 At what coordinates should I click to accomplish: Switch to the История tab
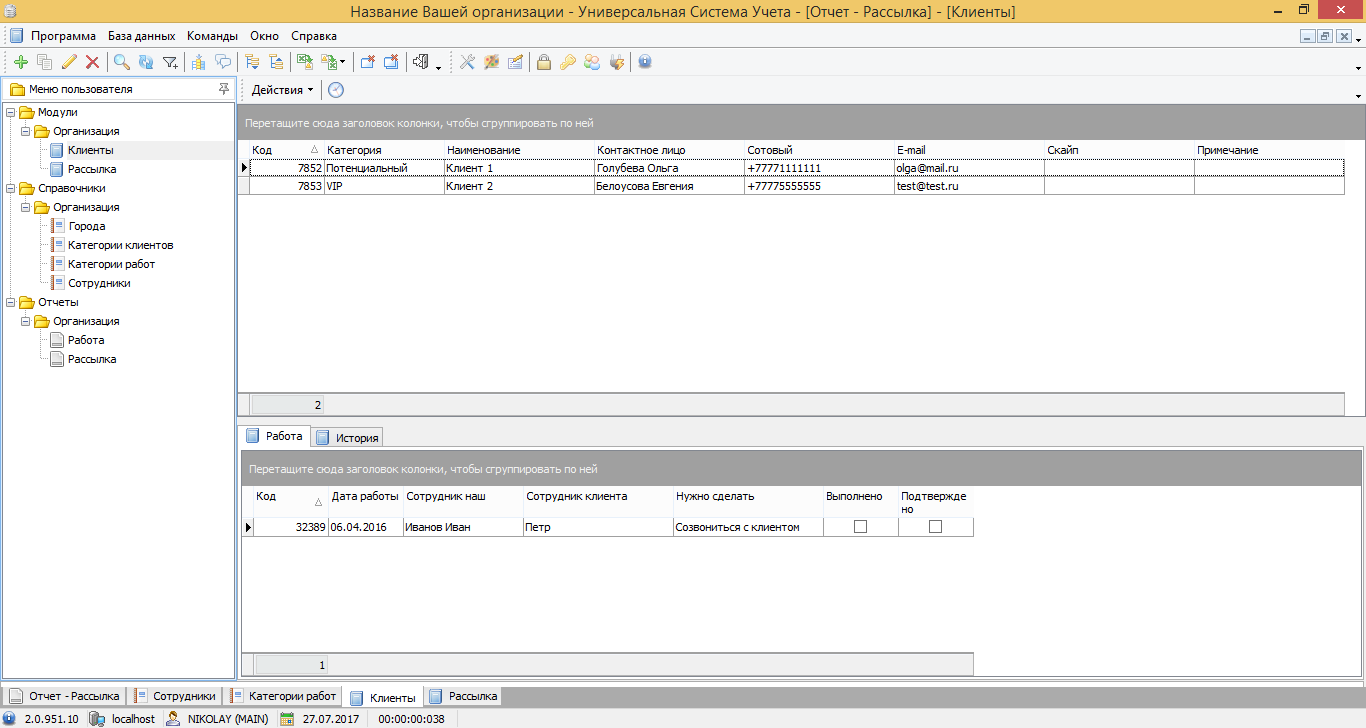pyautogui.click(x=347, y=438)
